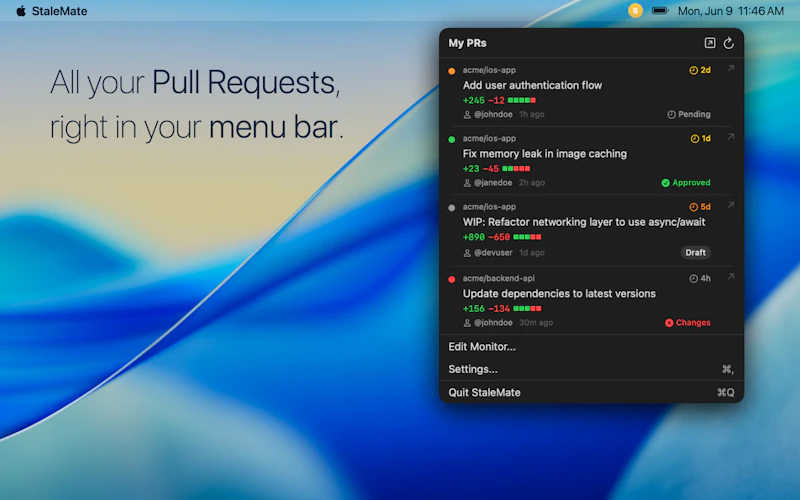Select Update dependencies to latest versions title
The width and height of the screenshot is (800, 500).
559,293
